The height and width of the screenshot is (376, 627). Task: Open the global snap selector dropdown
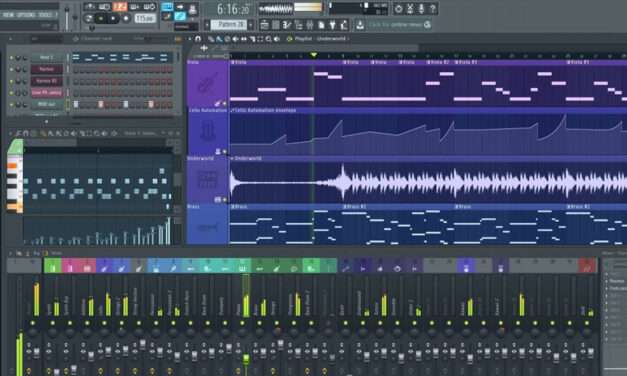tap(186, 27)
